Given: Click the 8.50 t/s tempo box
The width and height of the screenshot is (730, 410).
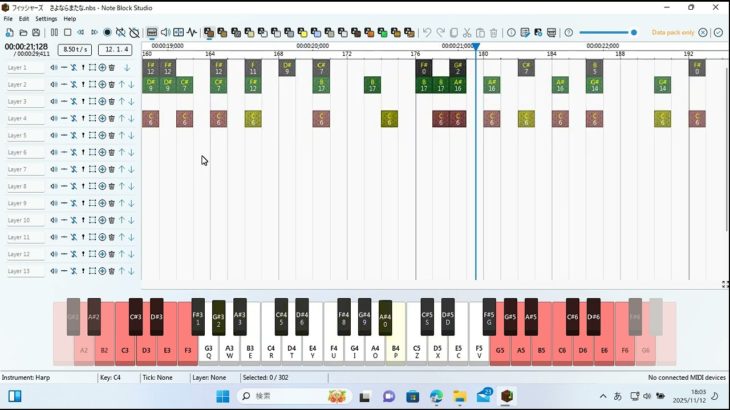Looking at the screenshot, I should pos(73,49).
